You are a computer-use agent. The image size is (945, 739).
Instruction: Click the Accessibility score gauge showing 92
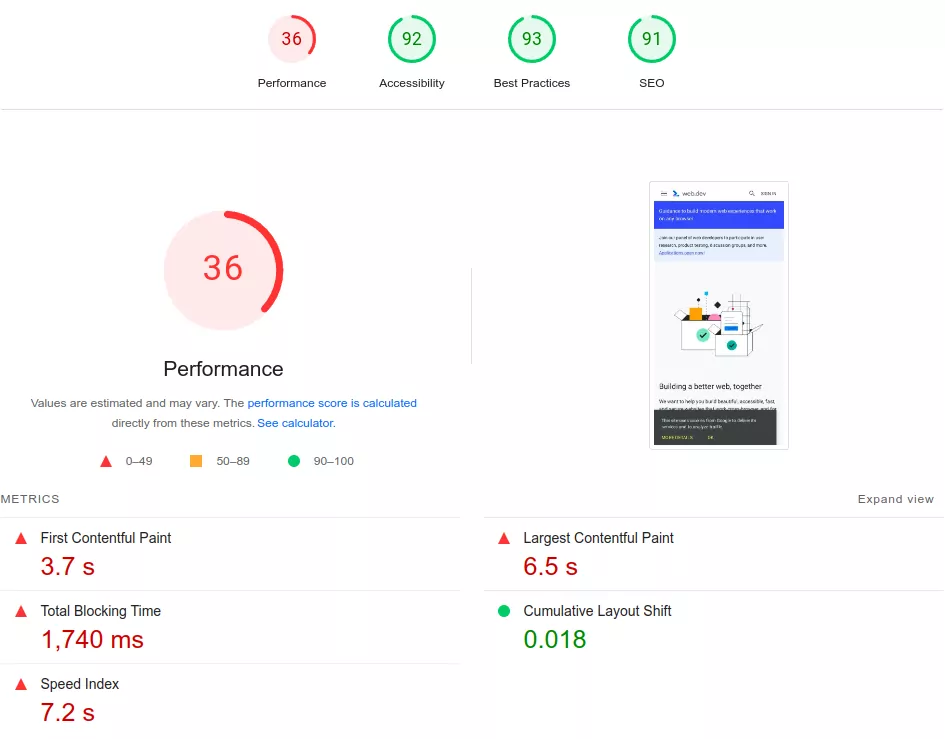(x=412, y=39)
